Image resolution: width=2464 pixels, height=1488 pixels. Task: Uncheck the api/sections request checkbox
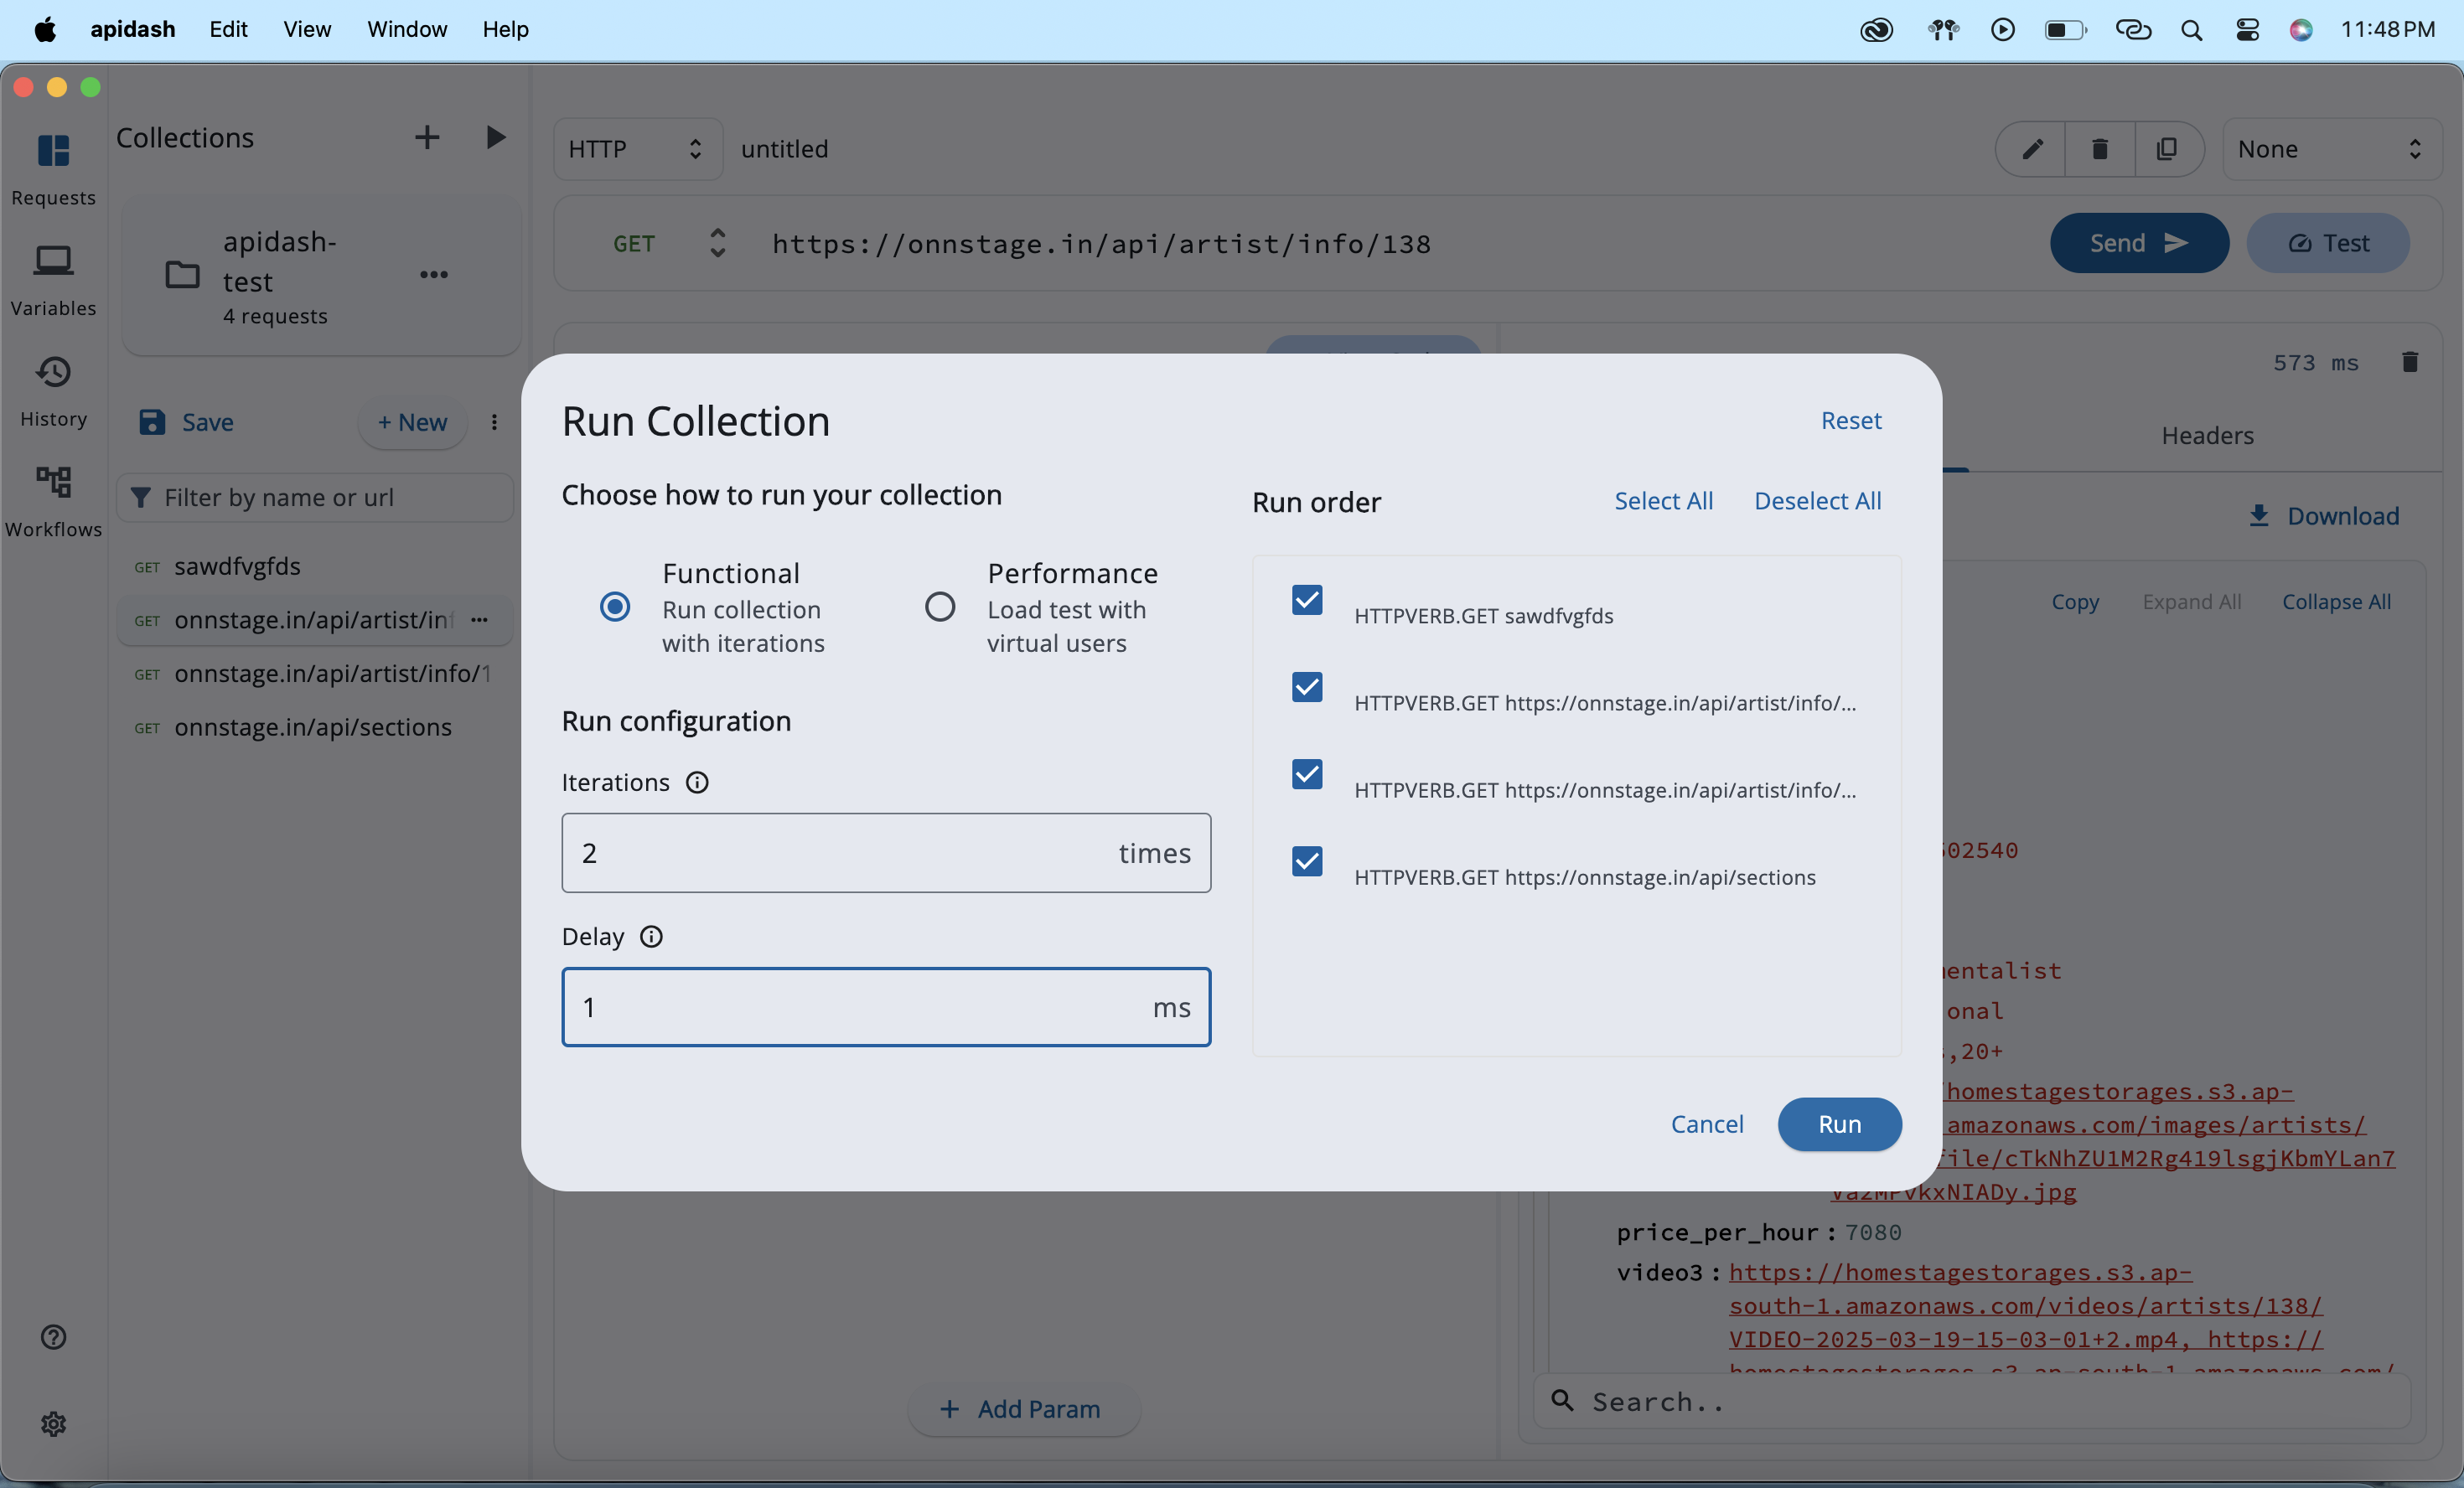[x=1307, y=861]
